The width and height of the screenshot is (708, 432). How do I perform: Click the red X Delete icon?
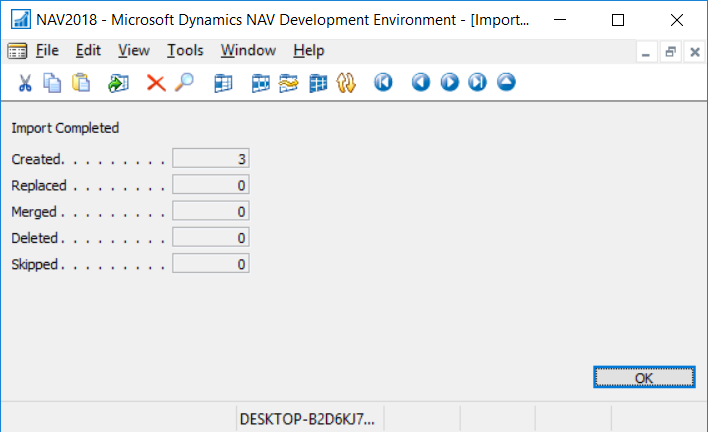[x=156, y=84]
